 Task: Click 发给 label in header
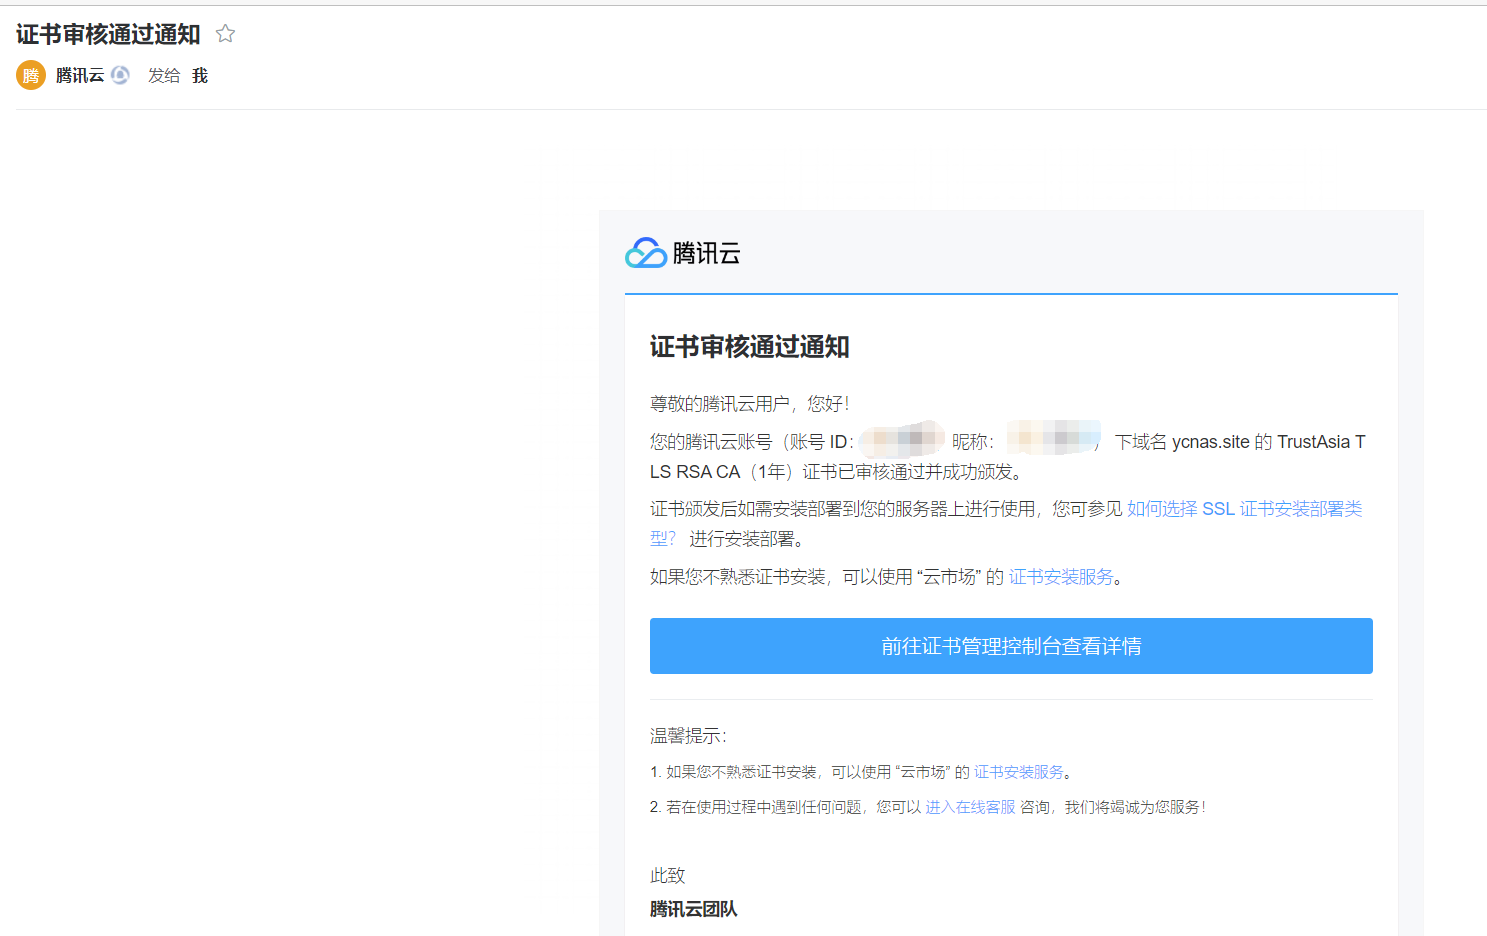[x=164, y=75]
